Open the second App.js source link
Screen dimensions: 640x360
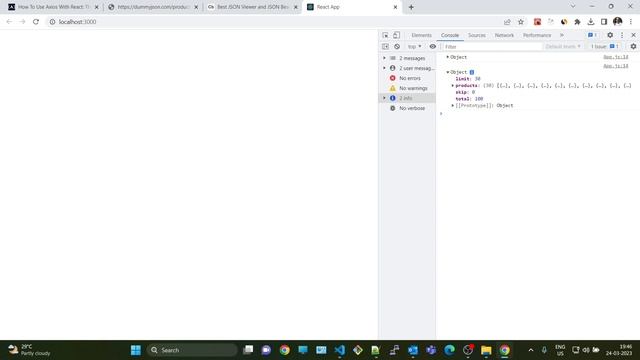click(x=616, y=66)
